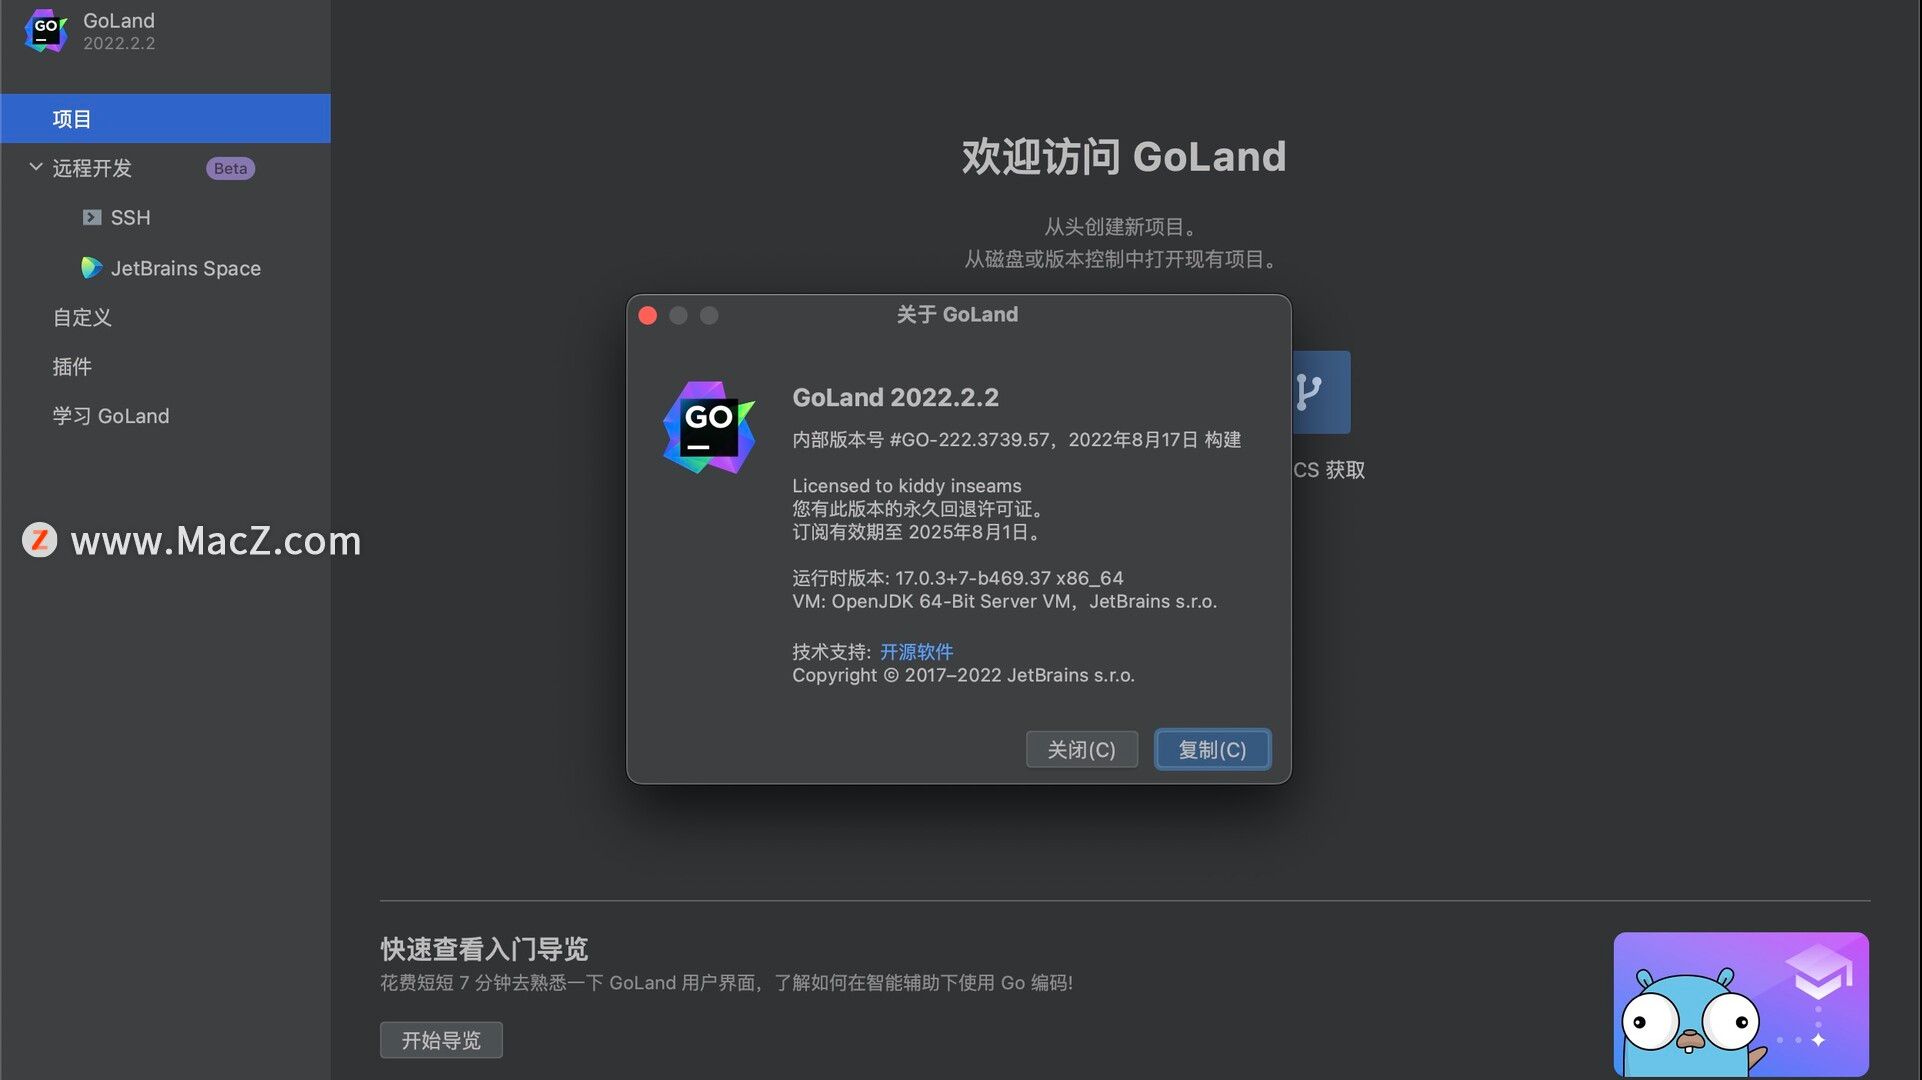Image resolution: width=1922 pixels, height=1080 pixels.
Task: Click the Licensed to kiddy inseams text
Action: point(907,485)
